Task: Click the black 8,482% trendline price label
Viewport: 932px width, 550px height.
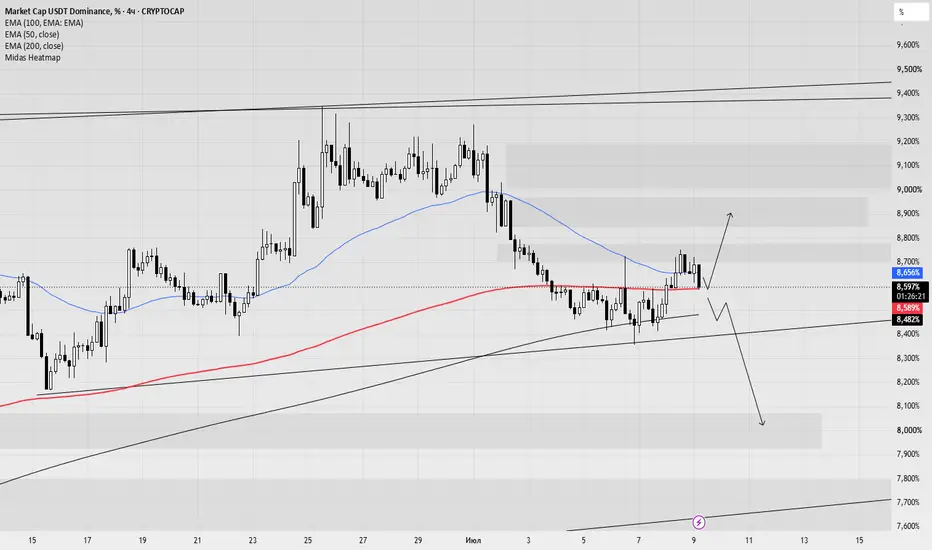Action: click(x=908, y=319)
